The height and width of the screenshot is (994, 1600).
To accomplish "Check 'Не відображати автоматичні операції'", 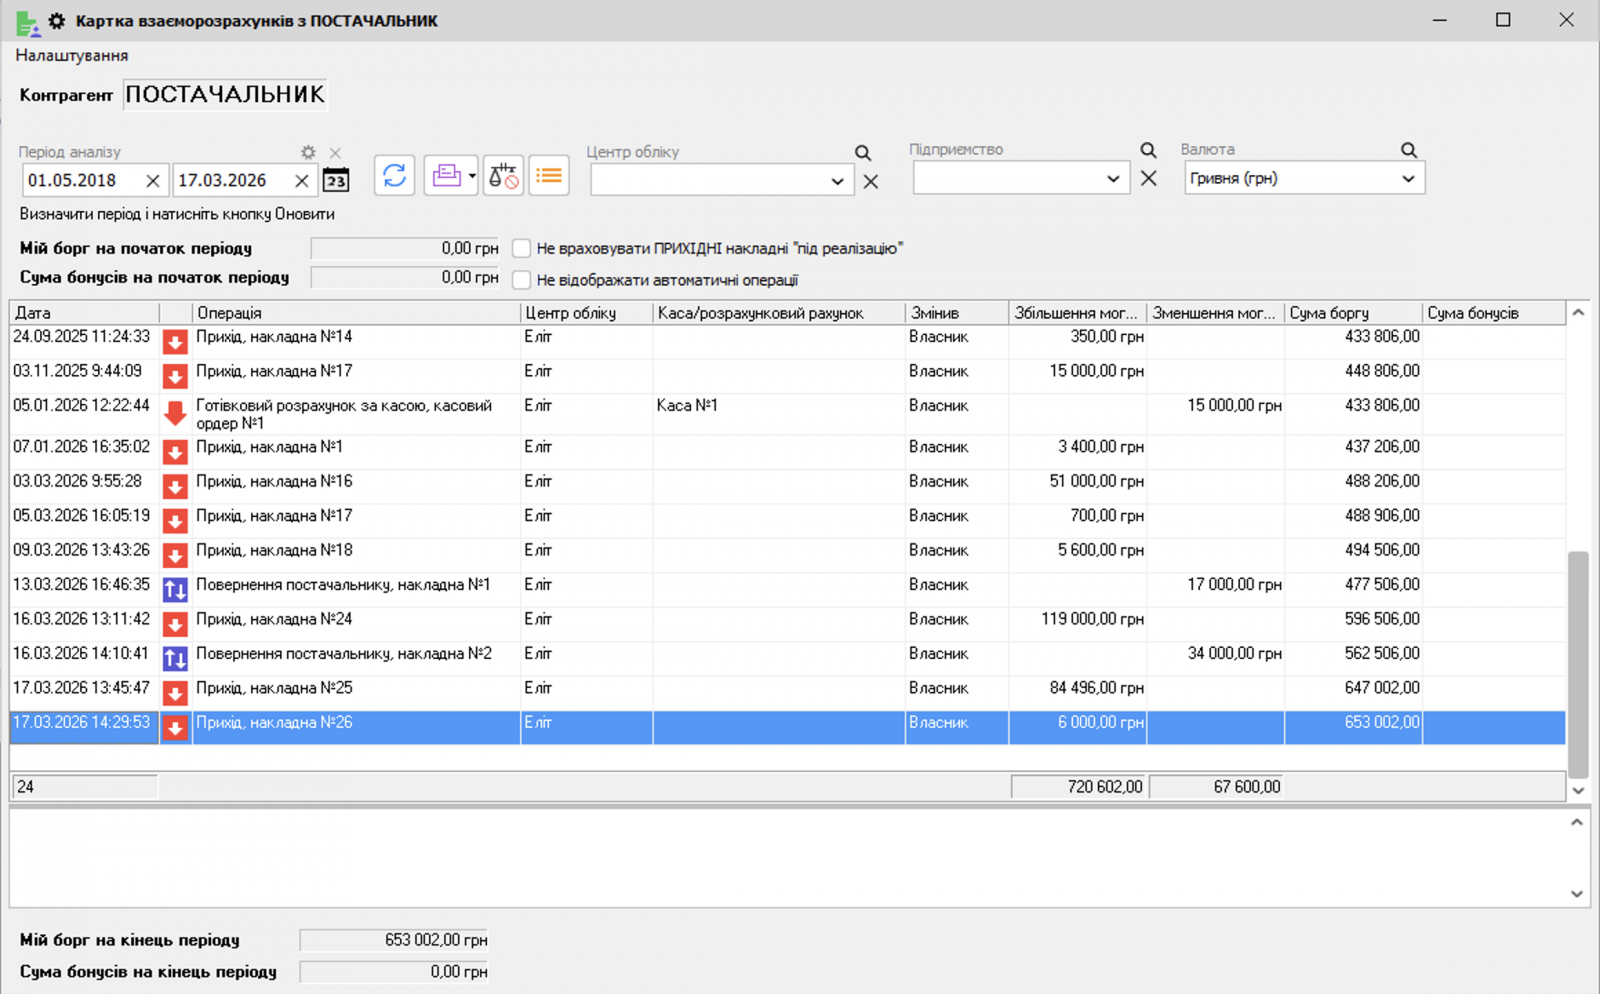I will (521, 280).
